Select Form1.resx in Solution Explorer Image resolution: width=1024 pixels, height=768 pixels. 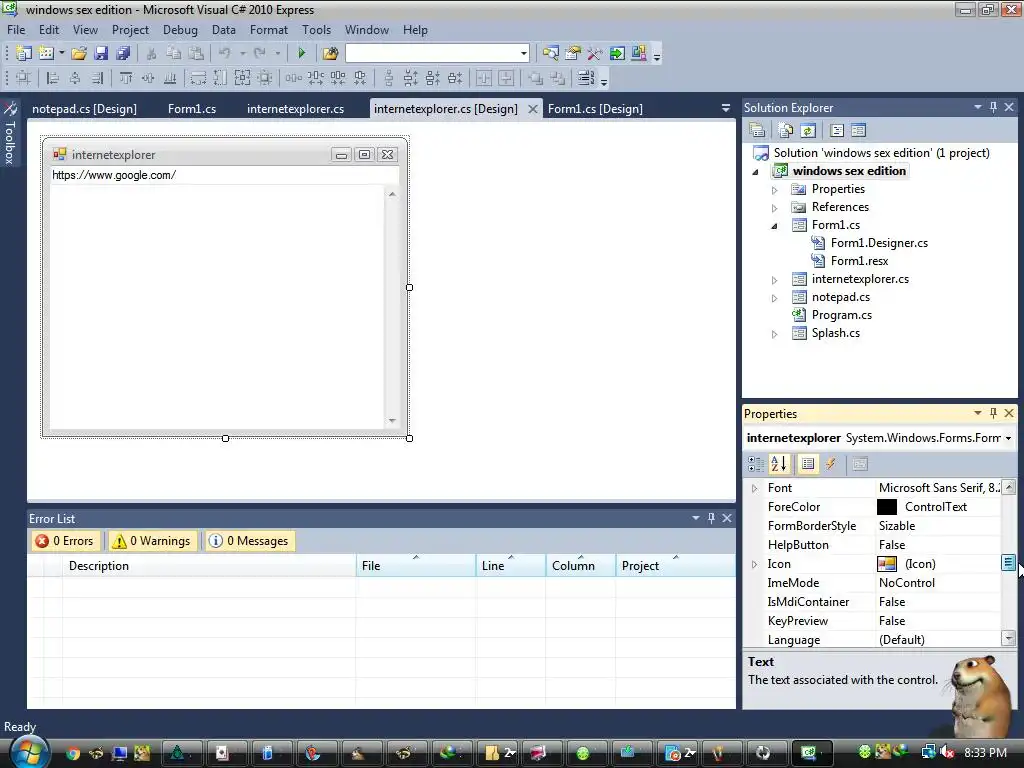(859, 261)
